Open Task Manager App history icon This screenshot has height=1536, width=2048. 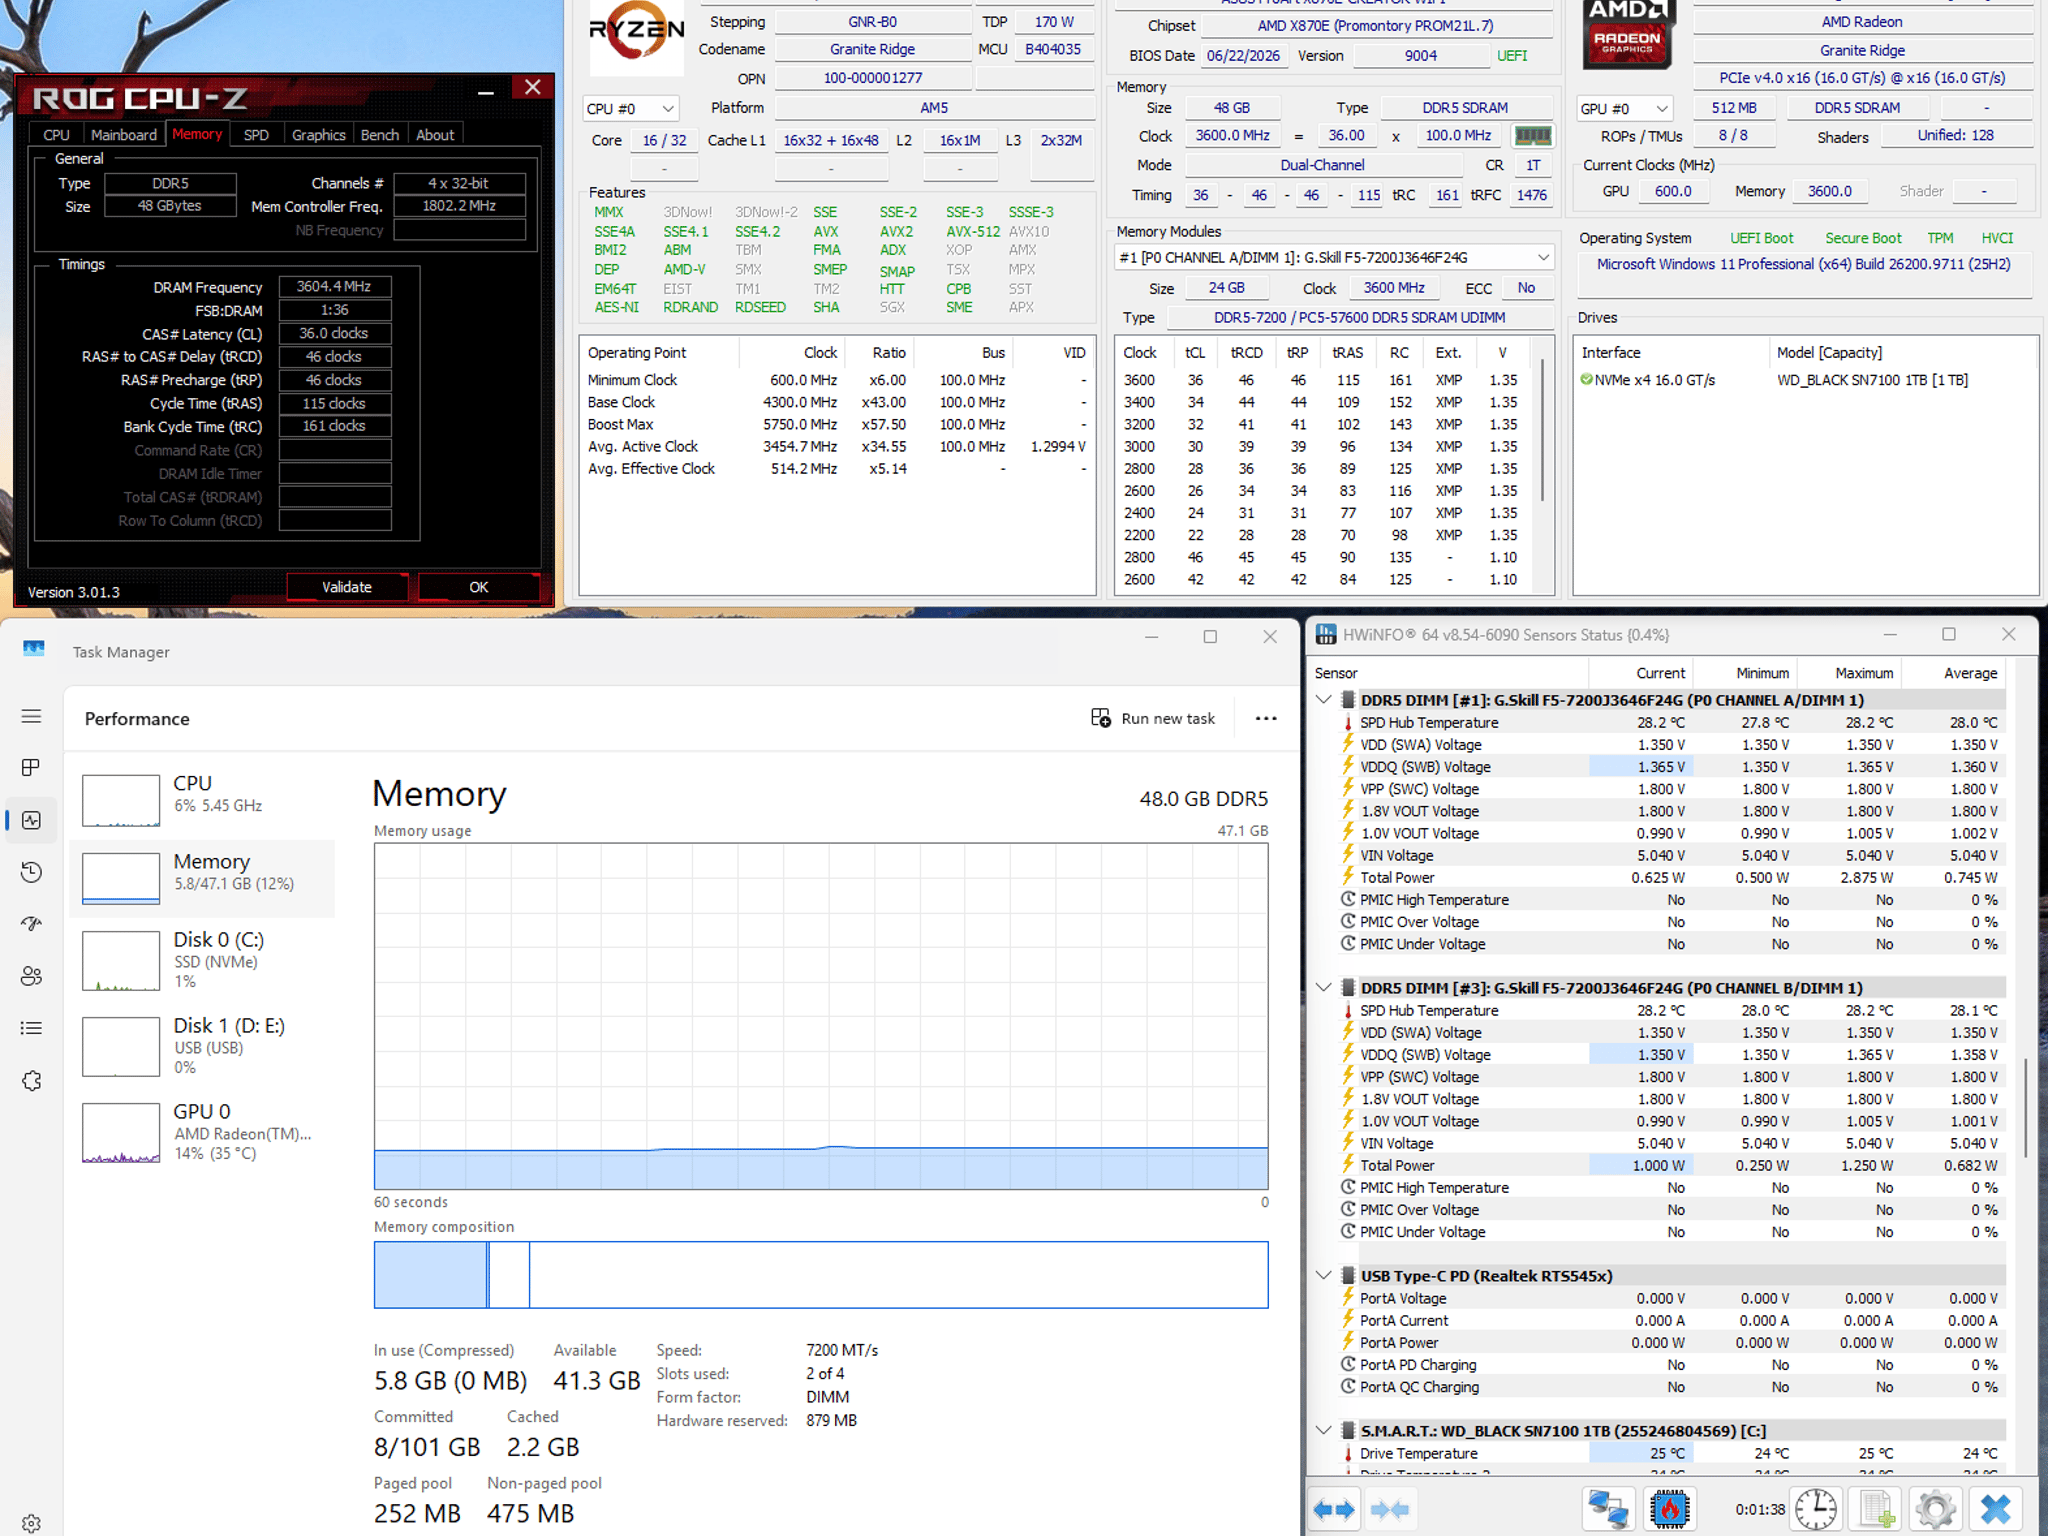coord(32,872)
